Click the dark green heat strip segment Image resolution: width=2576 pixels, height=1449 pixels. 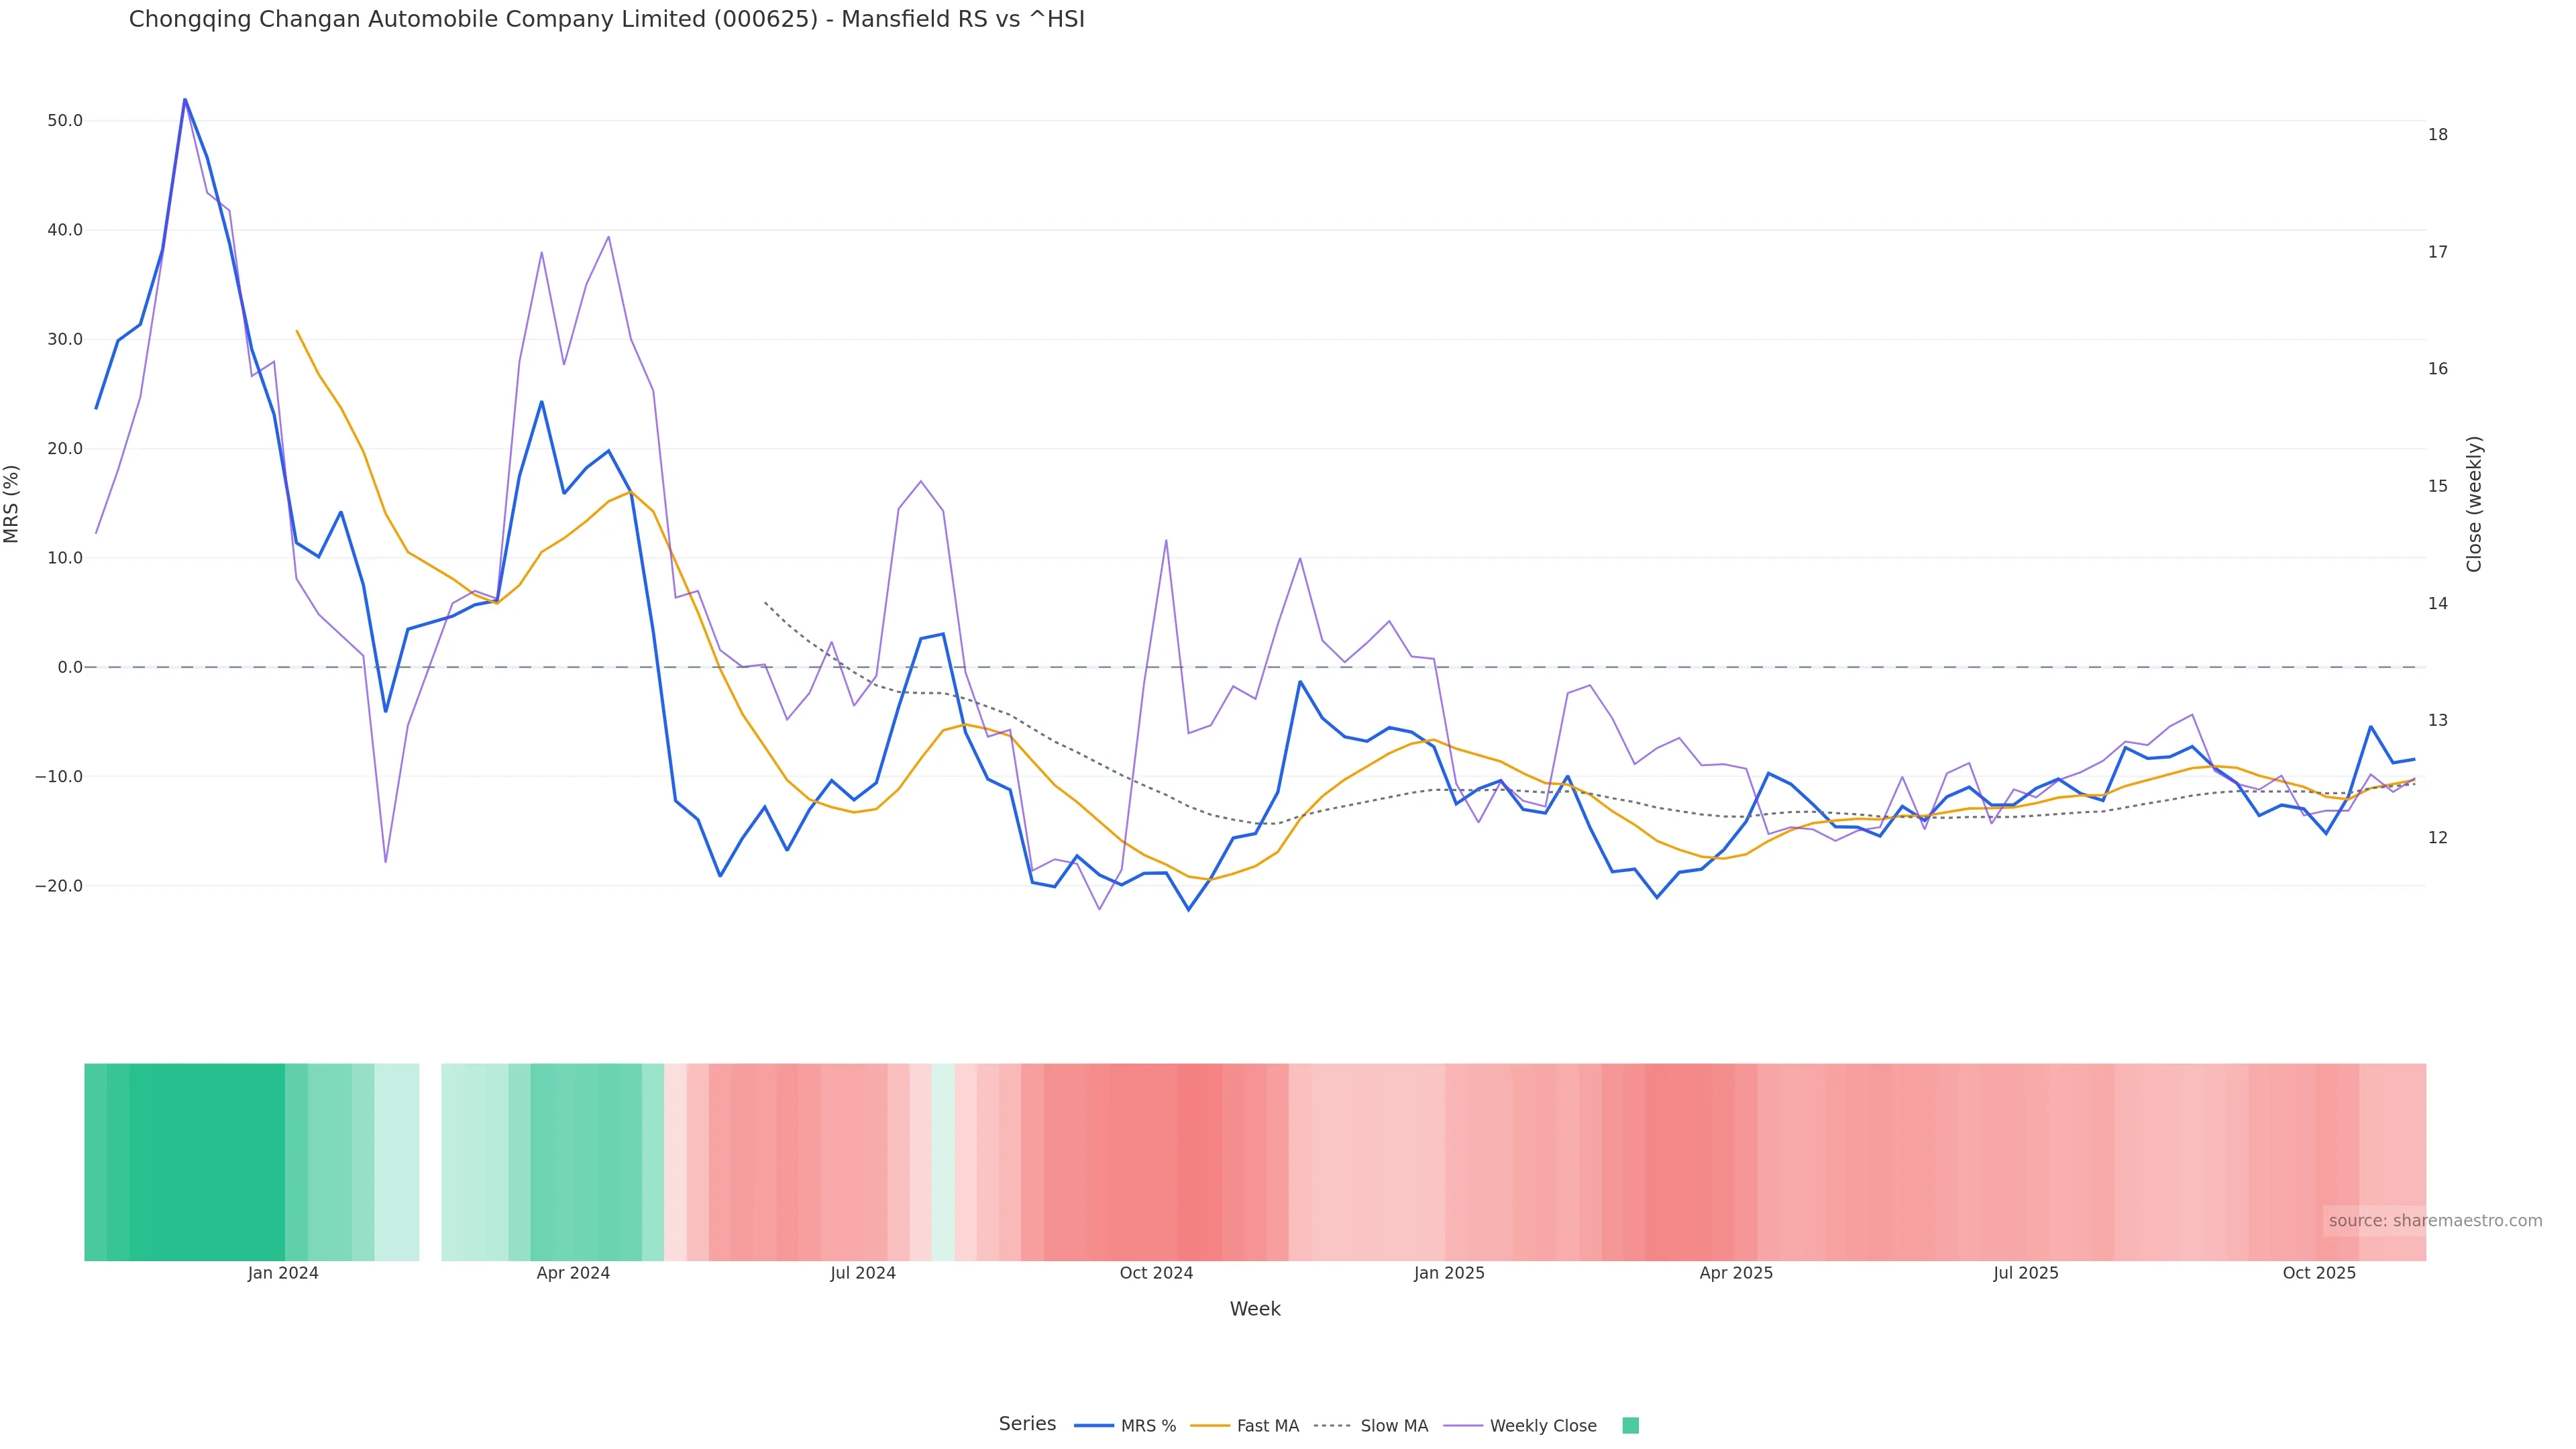pyautogui.click(x=206, y=1161)
